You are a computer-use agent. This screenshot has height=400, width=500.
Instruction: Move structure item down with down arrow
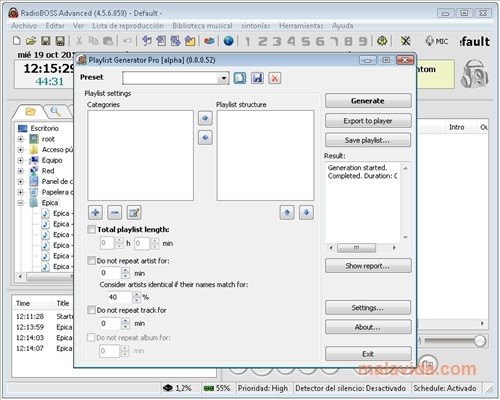click(x=306, y=212)
